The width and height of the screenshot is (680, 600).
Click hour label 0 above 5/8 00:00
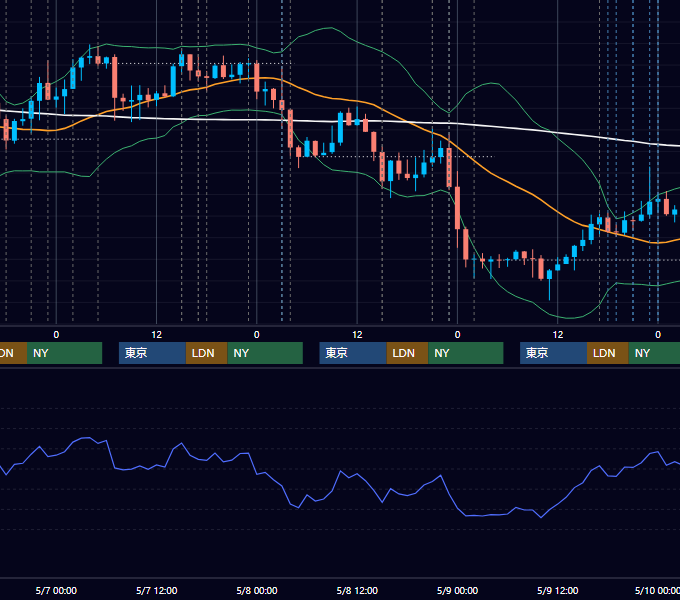pos(257,335)
